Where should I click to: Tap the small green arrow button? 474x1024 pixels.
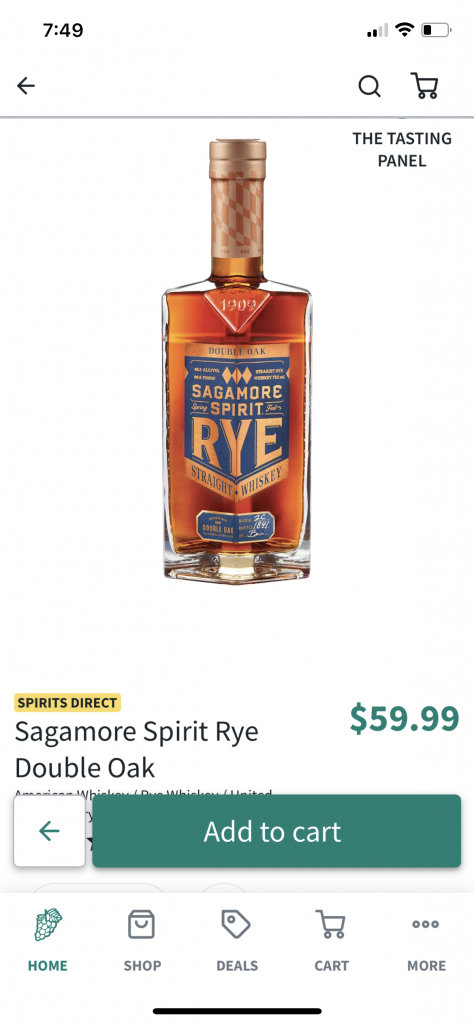click(x=50, y=831)
